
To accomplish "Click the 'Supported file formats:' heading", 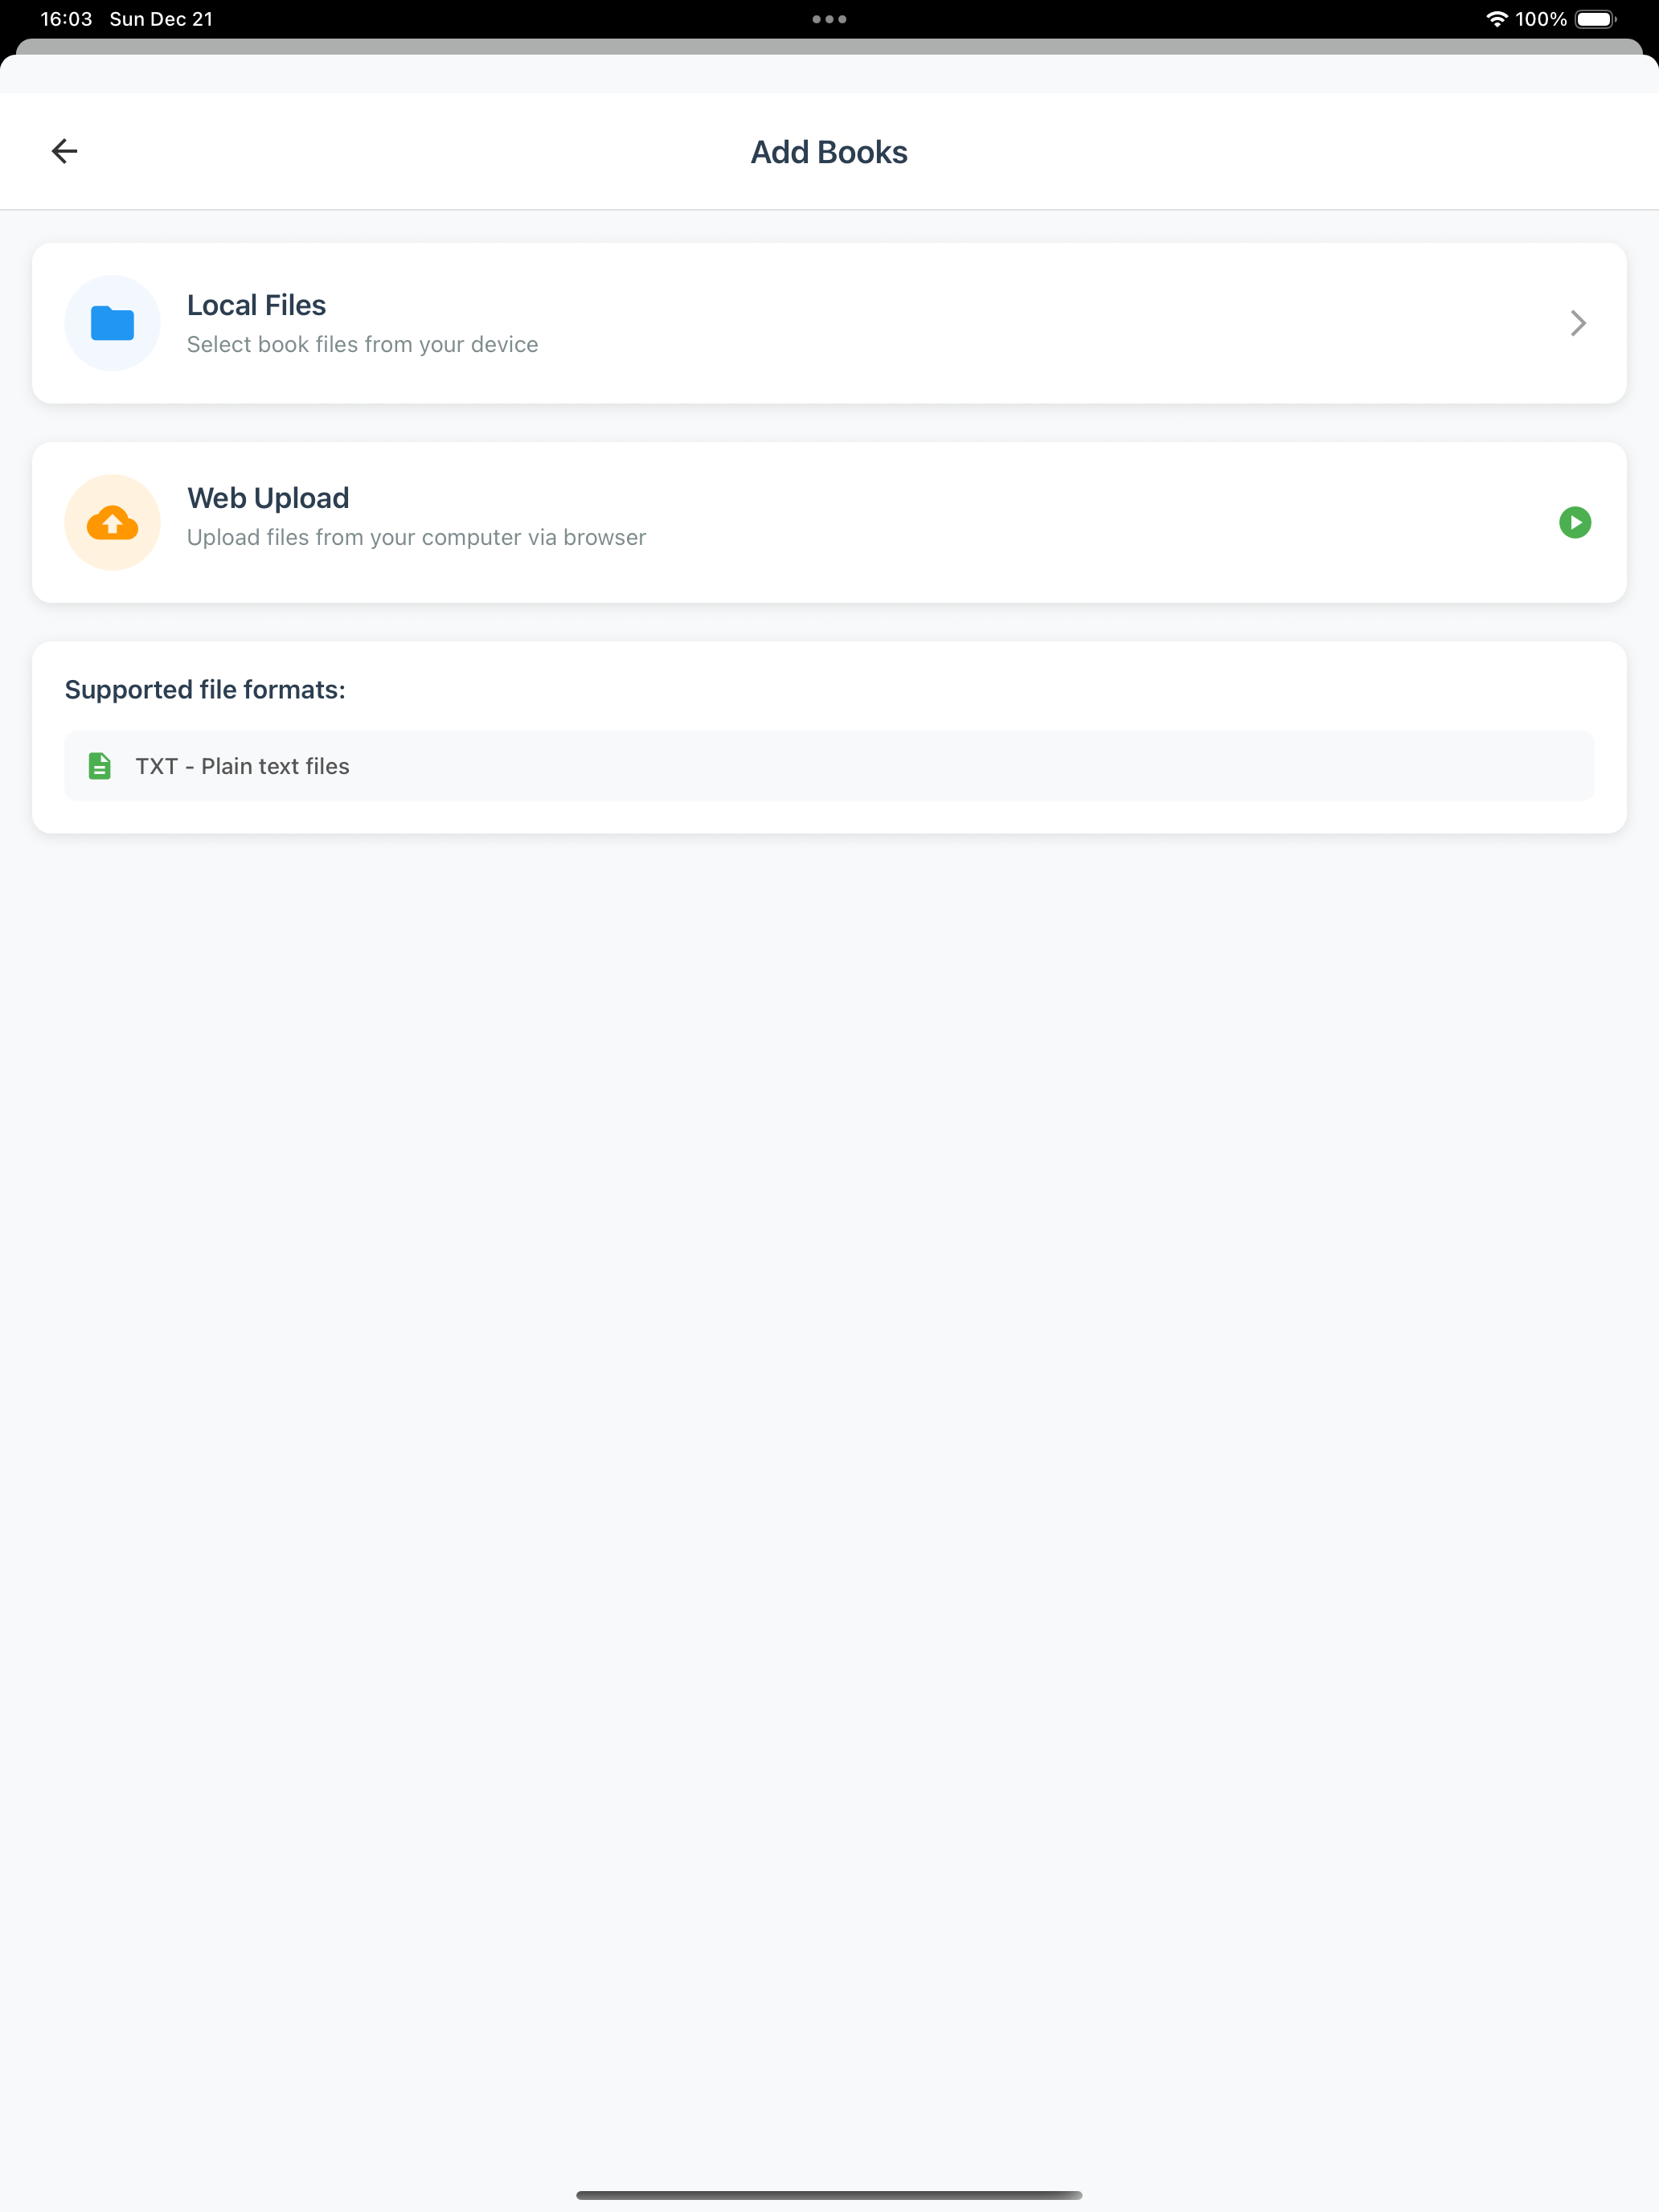I will pyautogui.click(x=205, y=689).
